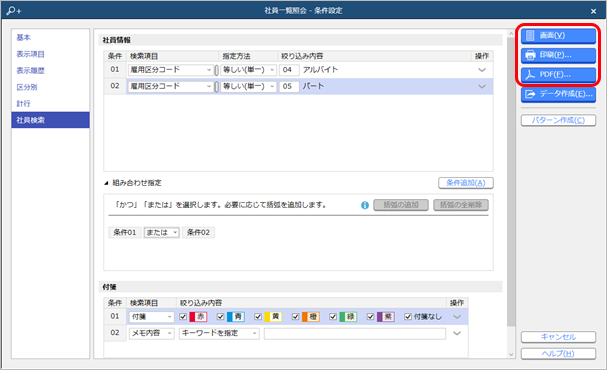
Task: Click the red 赤 color swatch
Action: [198, 317]
